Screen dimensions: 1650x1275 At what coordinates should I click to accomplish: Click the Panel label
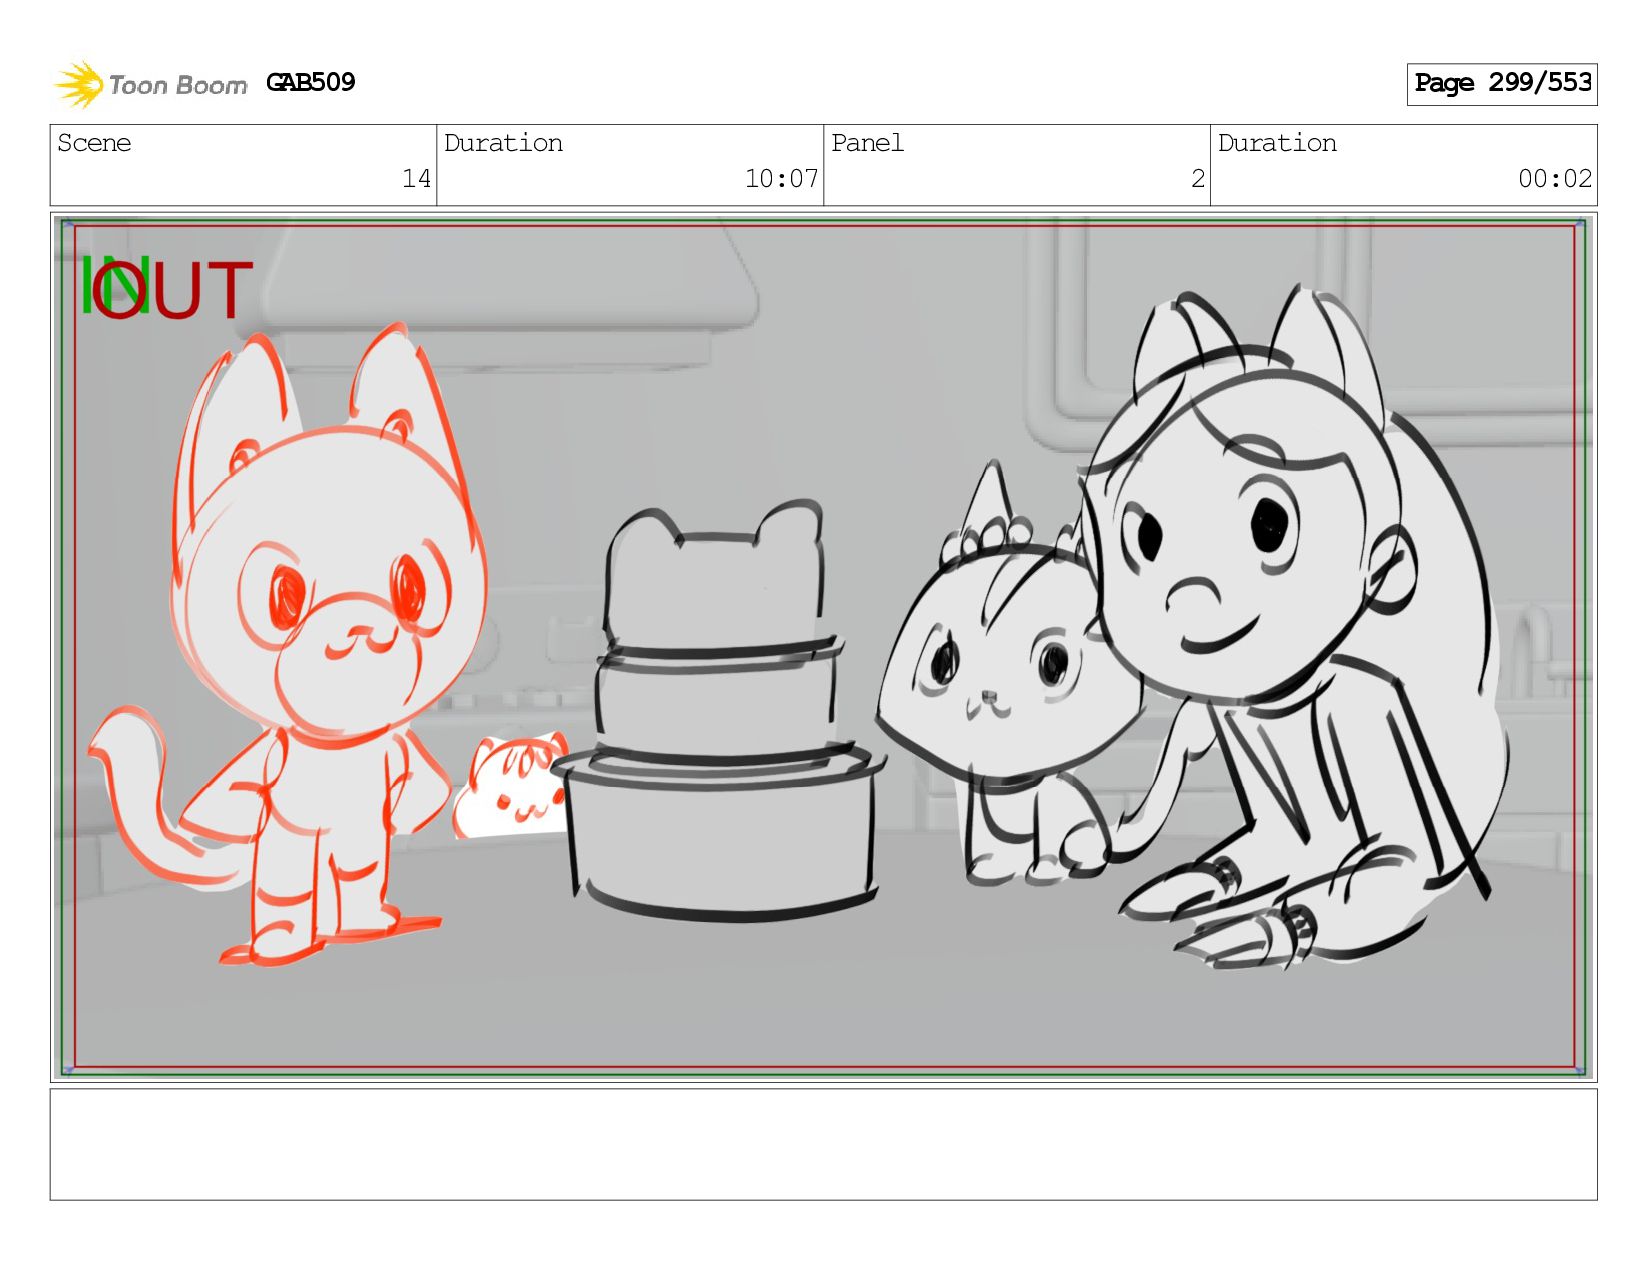click(x=867, y=143)
